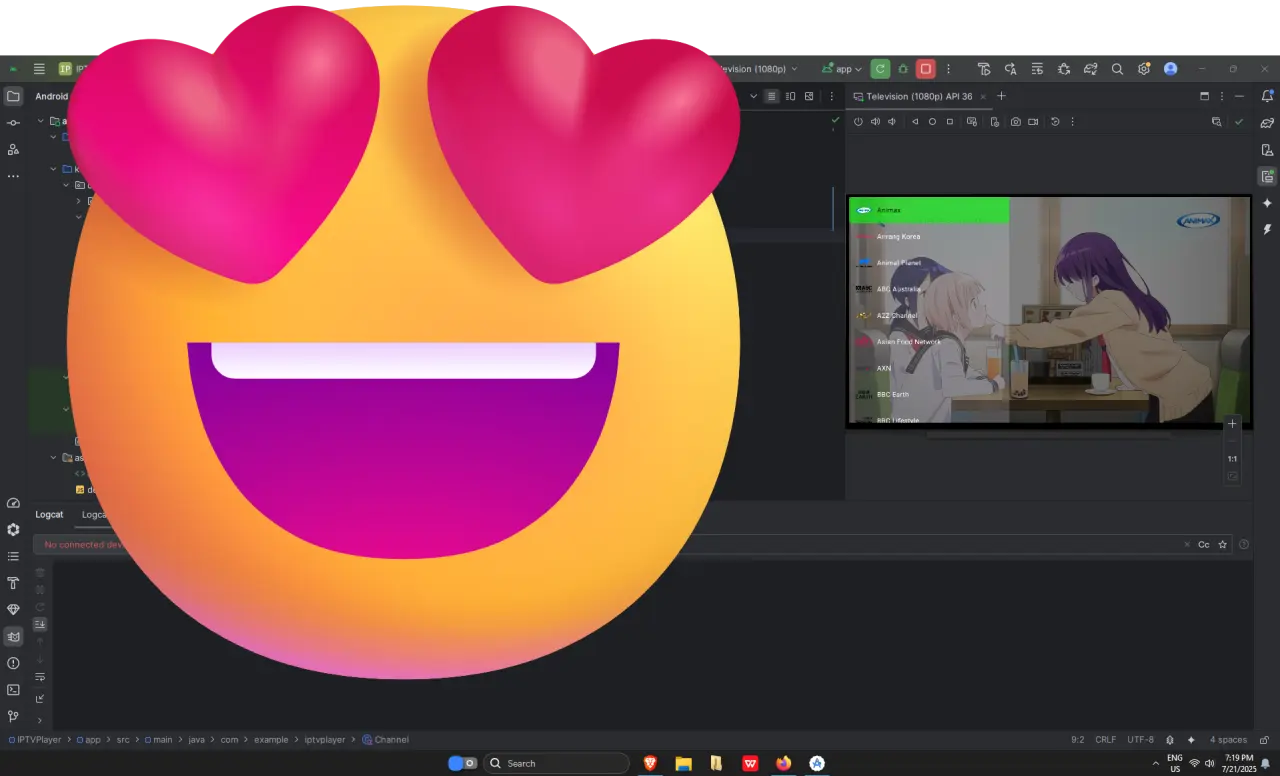Select editor Split view mode
The width and height of the screenshot is (1280, 776).
click(x=790, y=96)
